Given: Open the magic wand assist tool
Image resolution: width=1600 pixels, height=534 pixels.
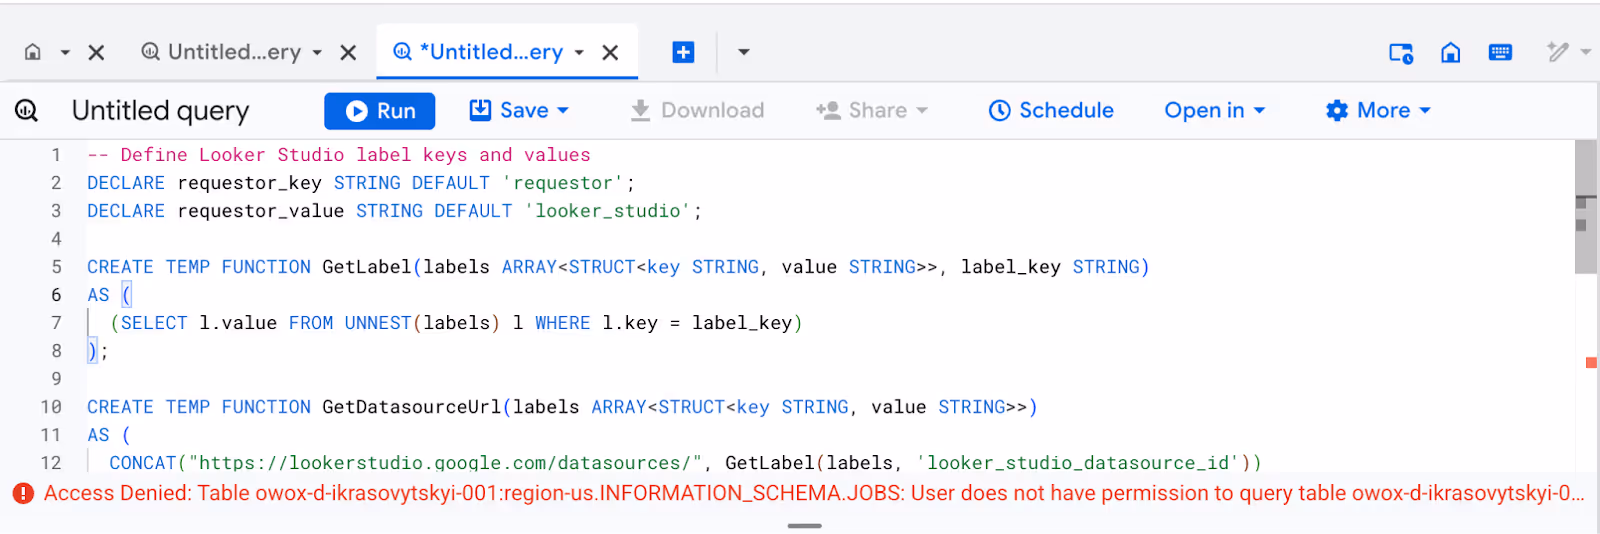Looking at the screenshot, I should (x=1557, y=51).
